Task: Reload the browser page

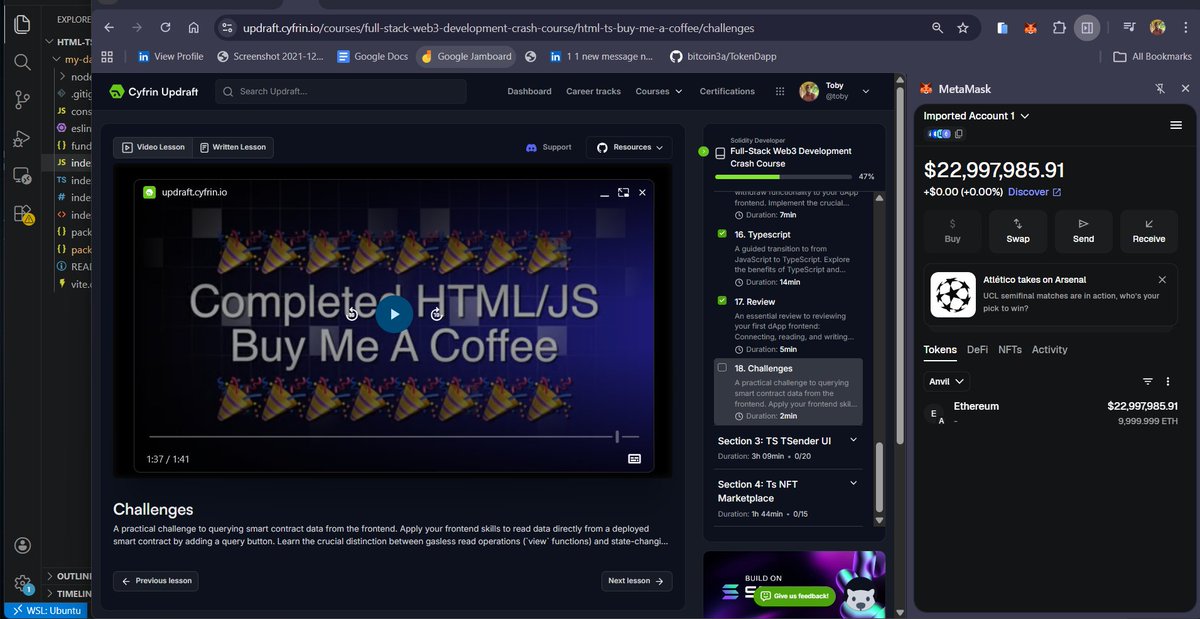Action: point(165,28)
